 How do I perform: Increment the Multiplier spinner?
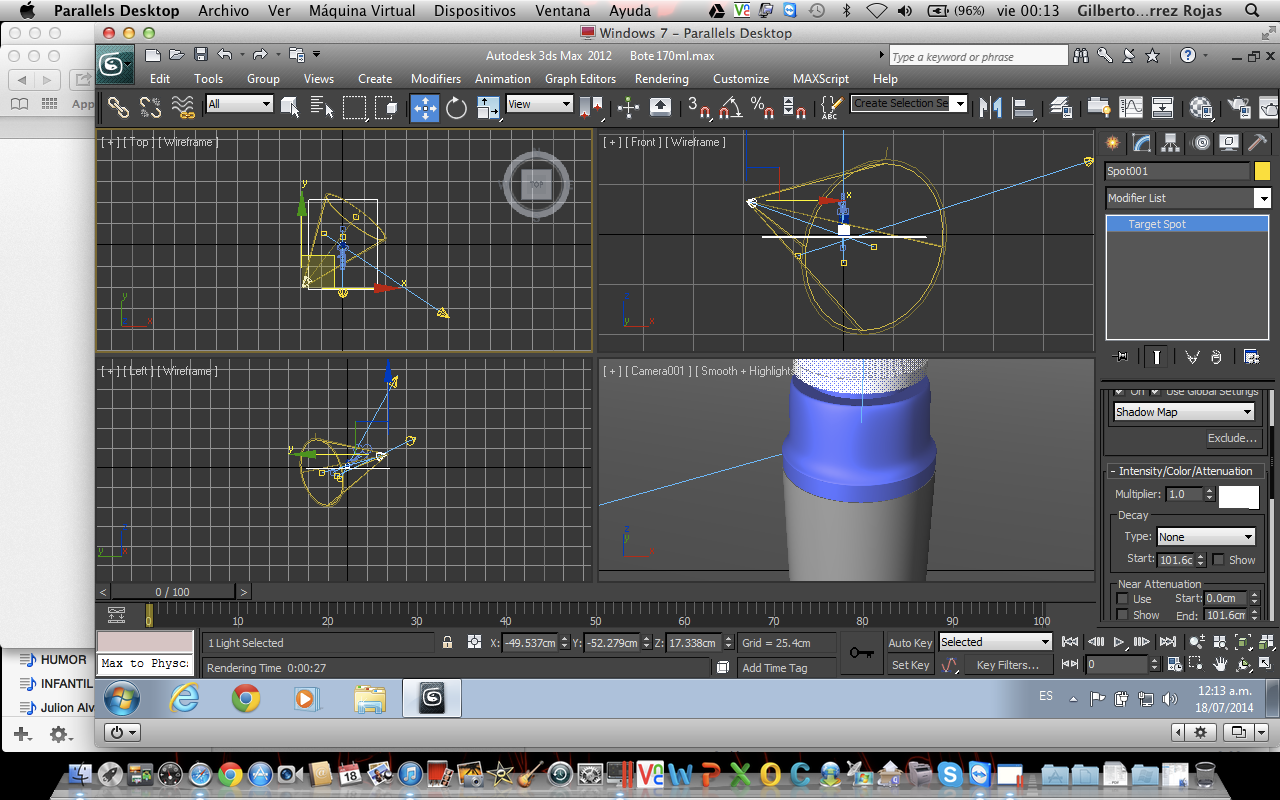pos(1209,490)
